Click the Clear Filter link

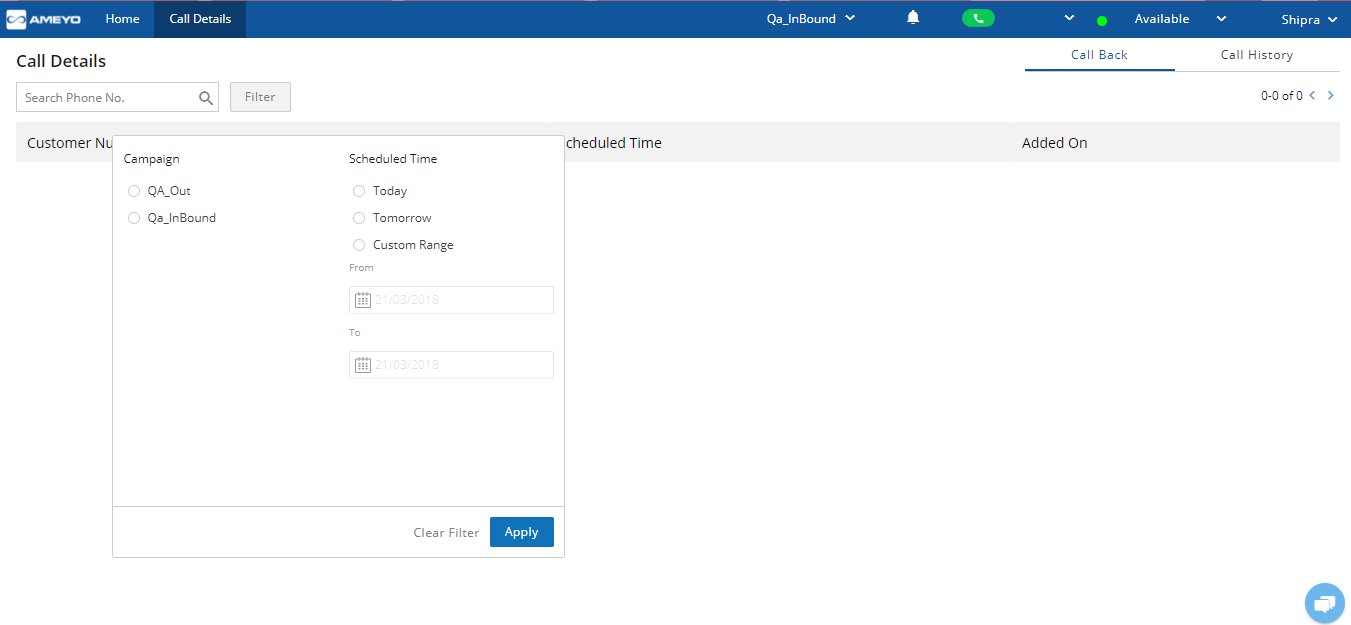coord(446,532)
